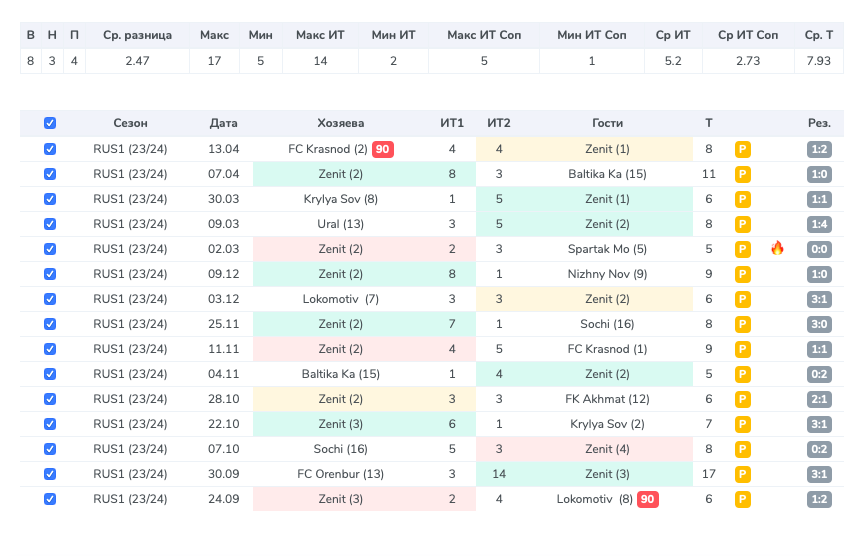
Task: Click the 1:0 result badge for the 07.04 match
Action: 819,175
